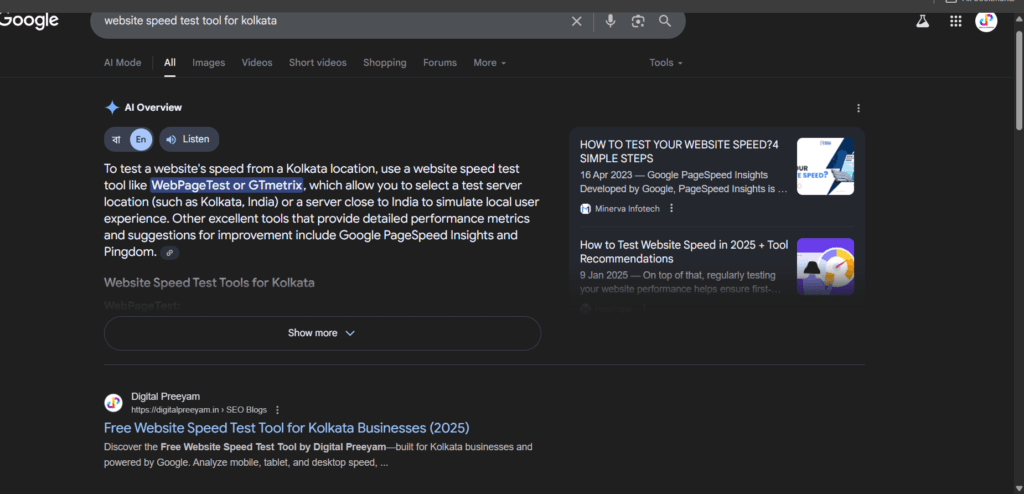
Task: Open Search Labs flask icon
Action: tap(922, 21)
